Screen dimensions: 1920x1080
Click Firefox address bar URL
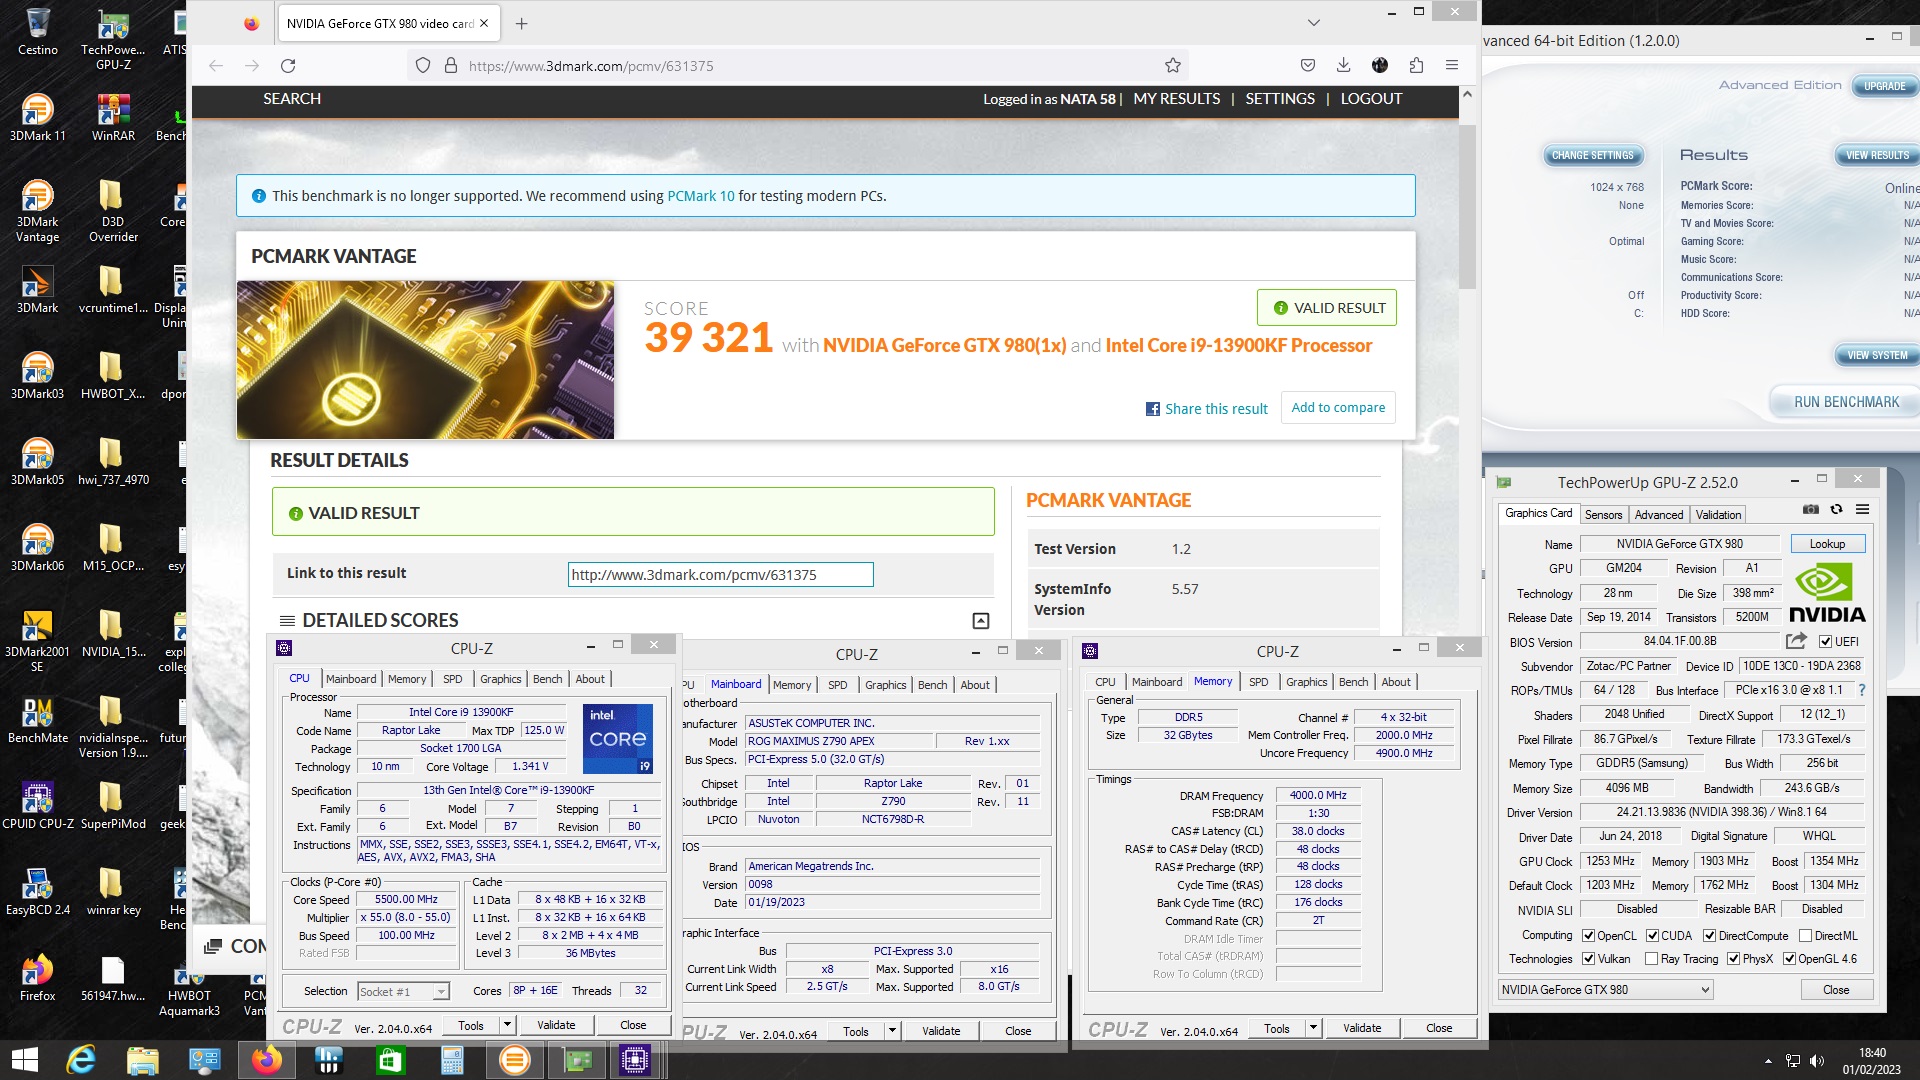pos(591,66)
